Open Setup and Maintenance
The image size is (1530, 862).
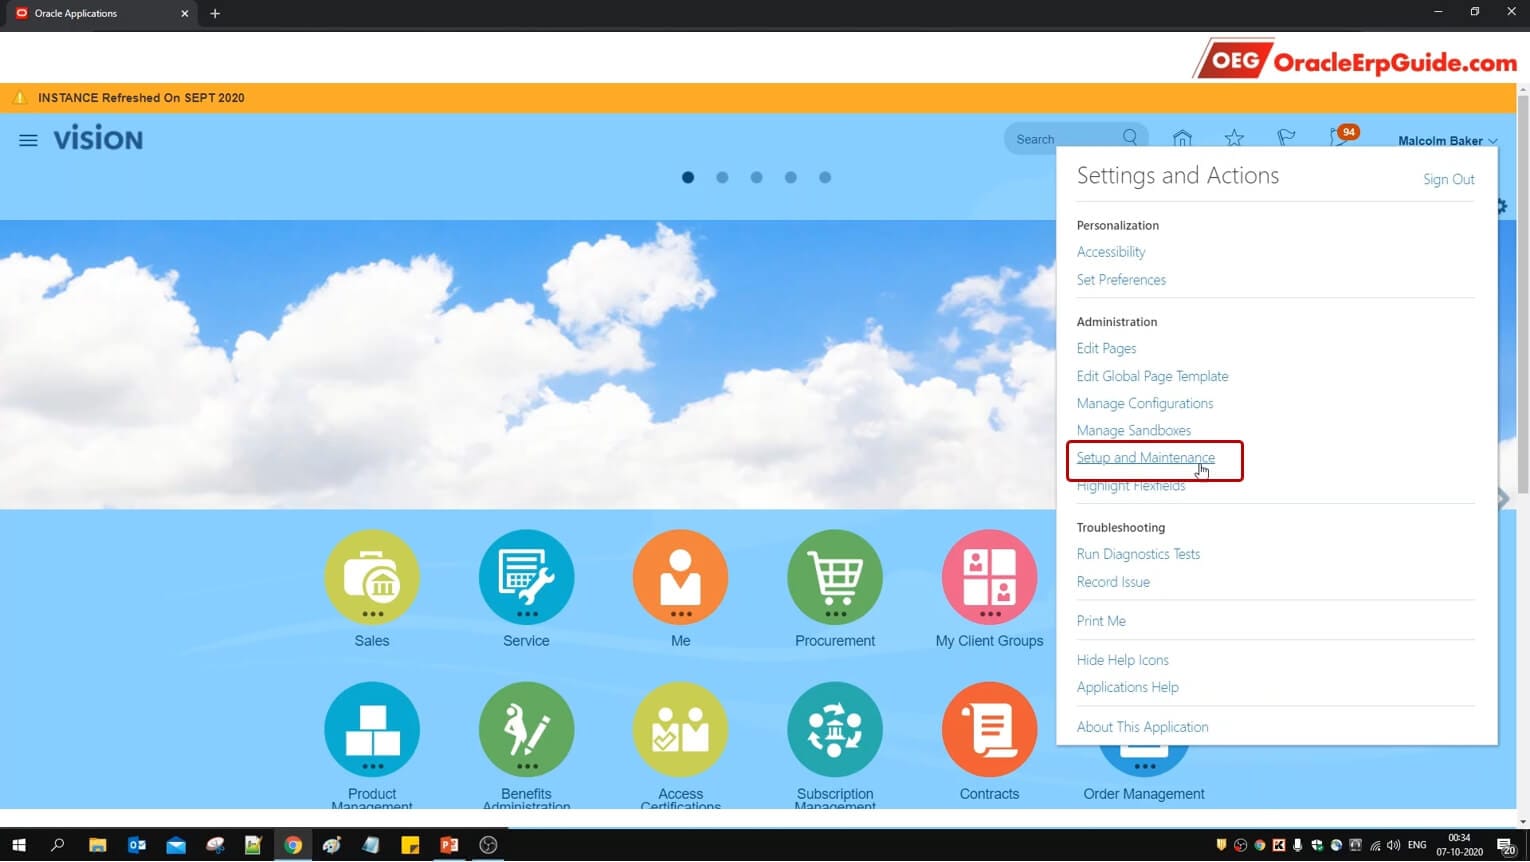[1146, 457]
